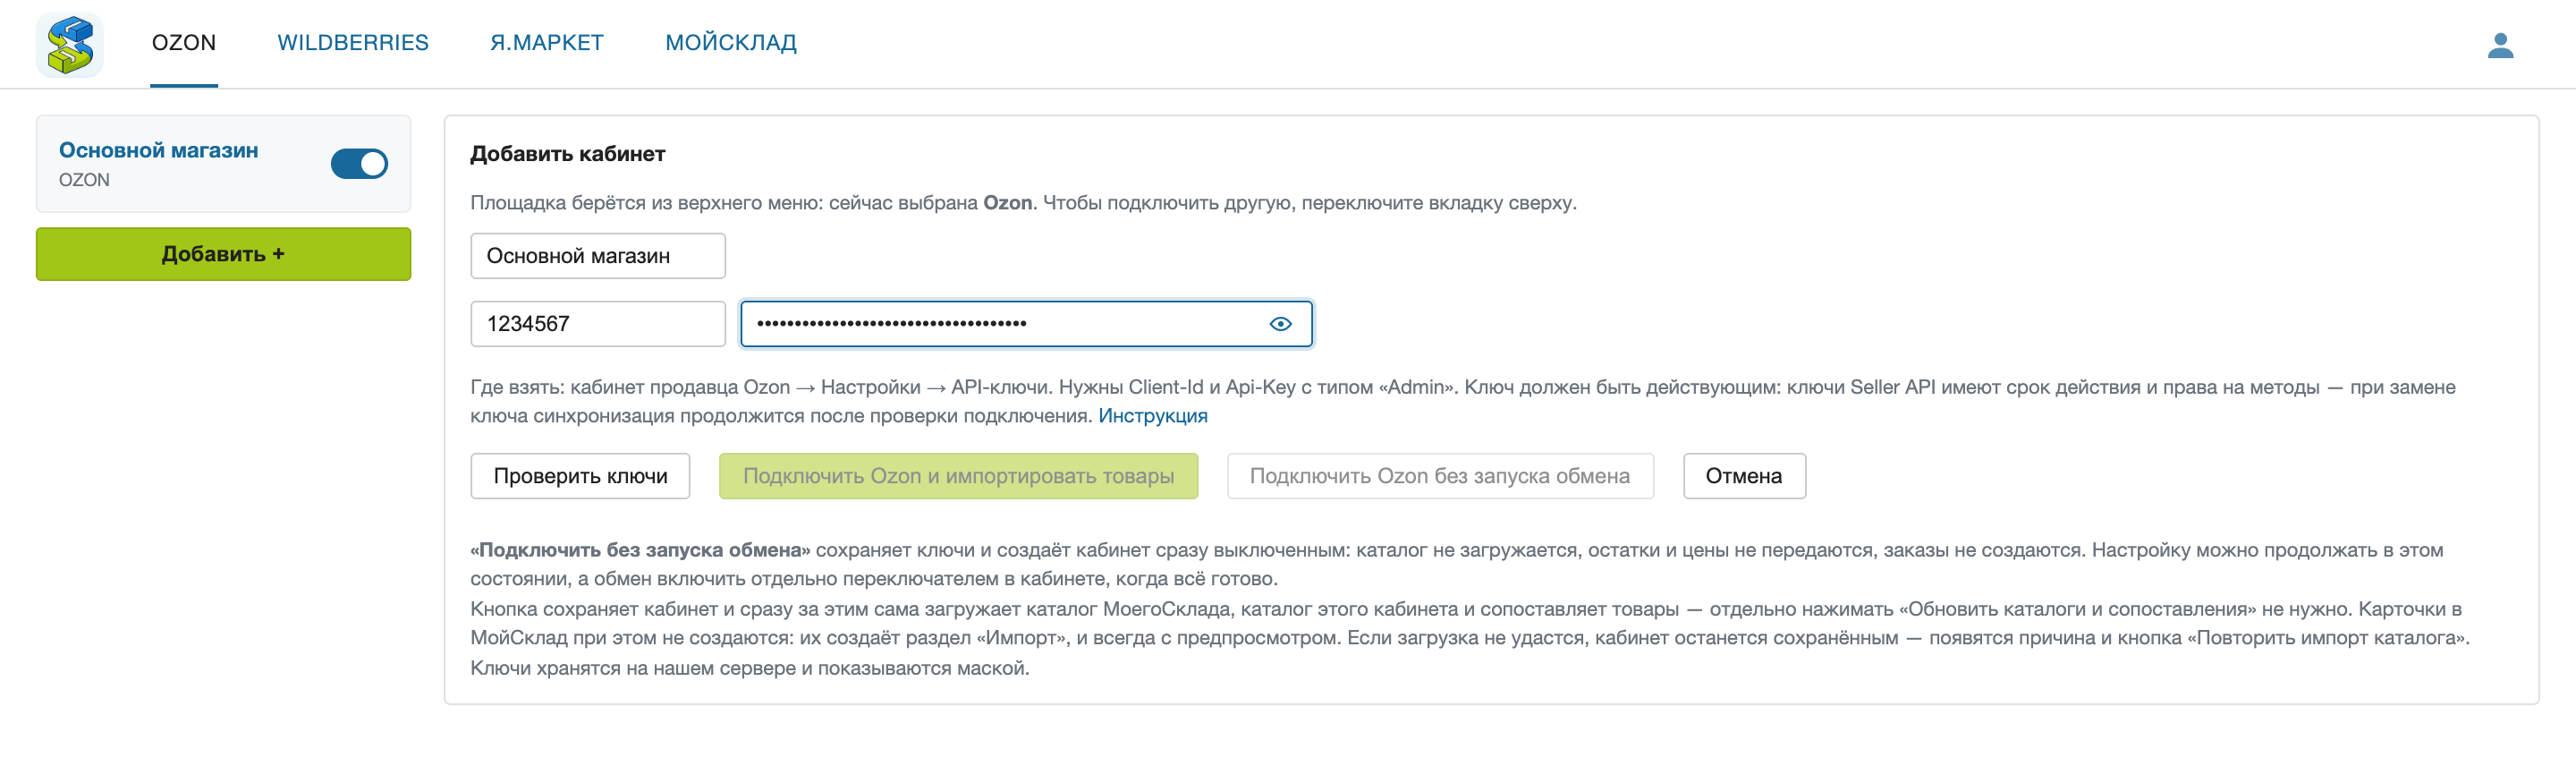Image resolution: width=2576 pixels, height=766 pixels.
Task: Cancel with the Отмена button
Action: click(1744, 476)
